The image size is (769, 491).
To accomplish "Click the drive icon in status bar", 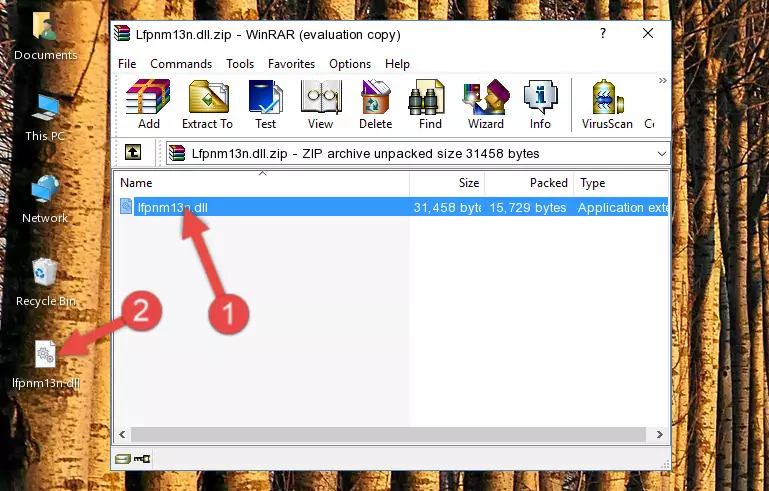I will tap(123, 459).
